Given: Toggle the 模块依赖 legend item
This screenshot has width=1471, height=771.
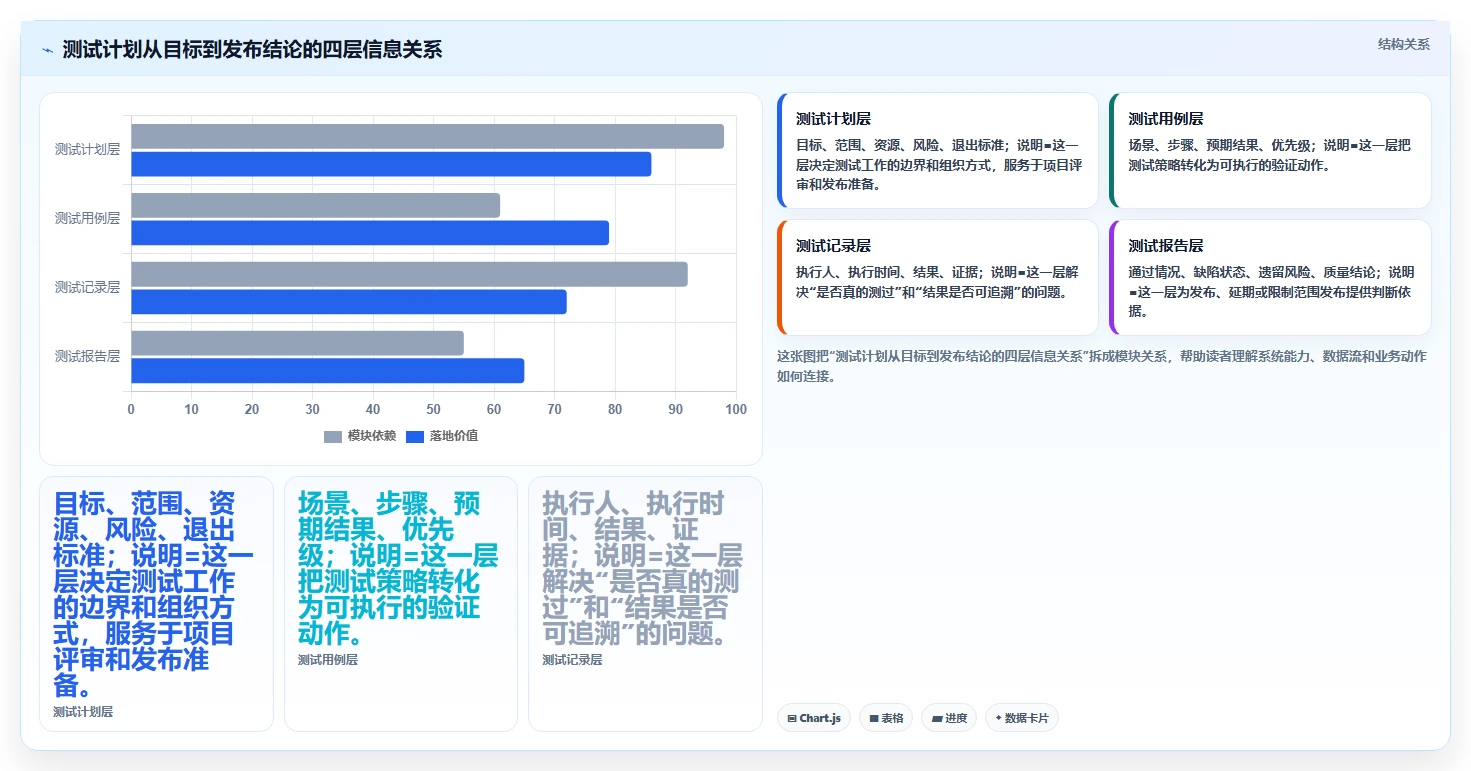Looking at the screenshot, I should (360, 436).
